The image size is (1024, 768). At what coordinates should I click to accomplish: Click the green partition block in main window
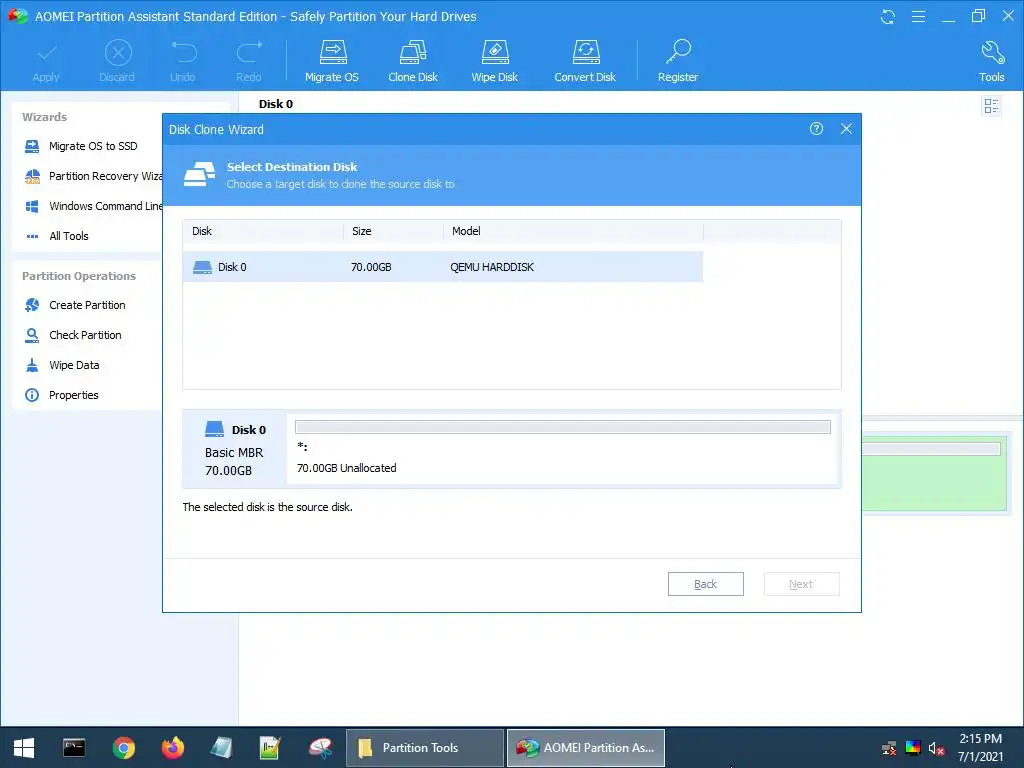(934, 473)
